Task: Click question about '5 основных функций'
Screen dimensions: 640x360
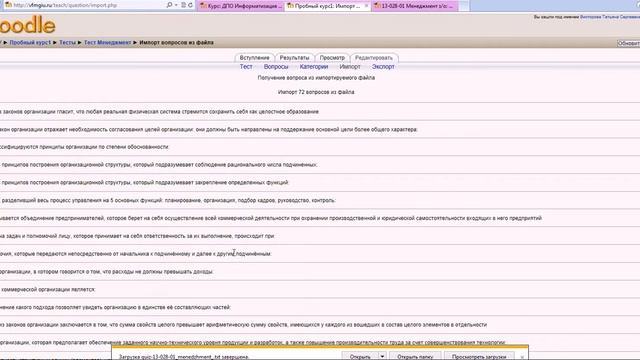Action: pyautogui.click(x=168, y=200)
